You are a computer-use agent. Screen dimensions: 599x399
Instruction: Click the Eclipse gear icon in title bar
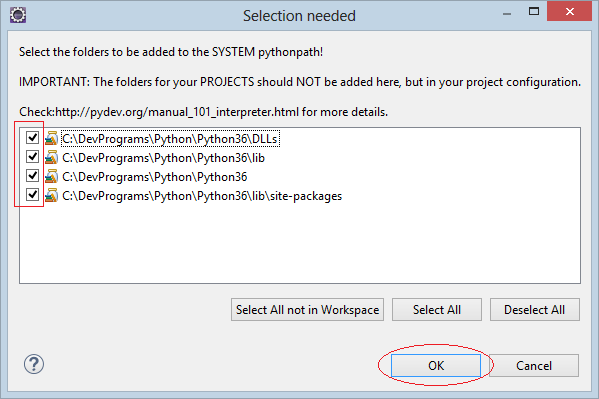click(18, 15)
